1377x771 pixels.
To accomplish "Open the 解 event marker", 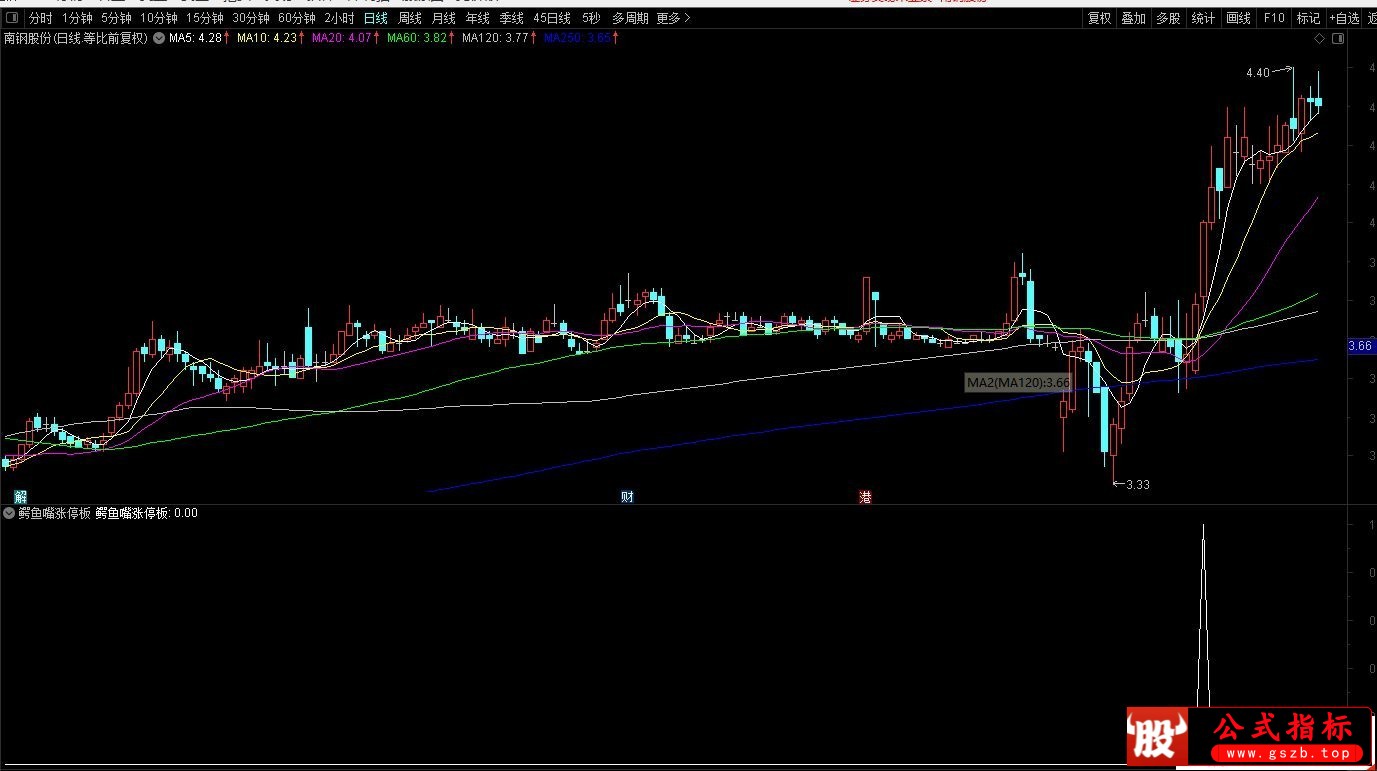I will click(x=20, y=497).
